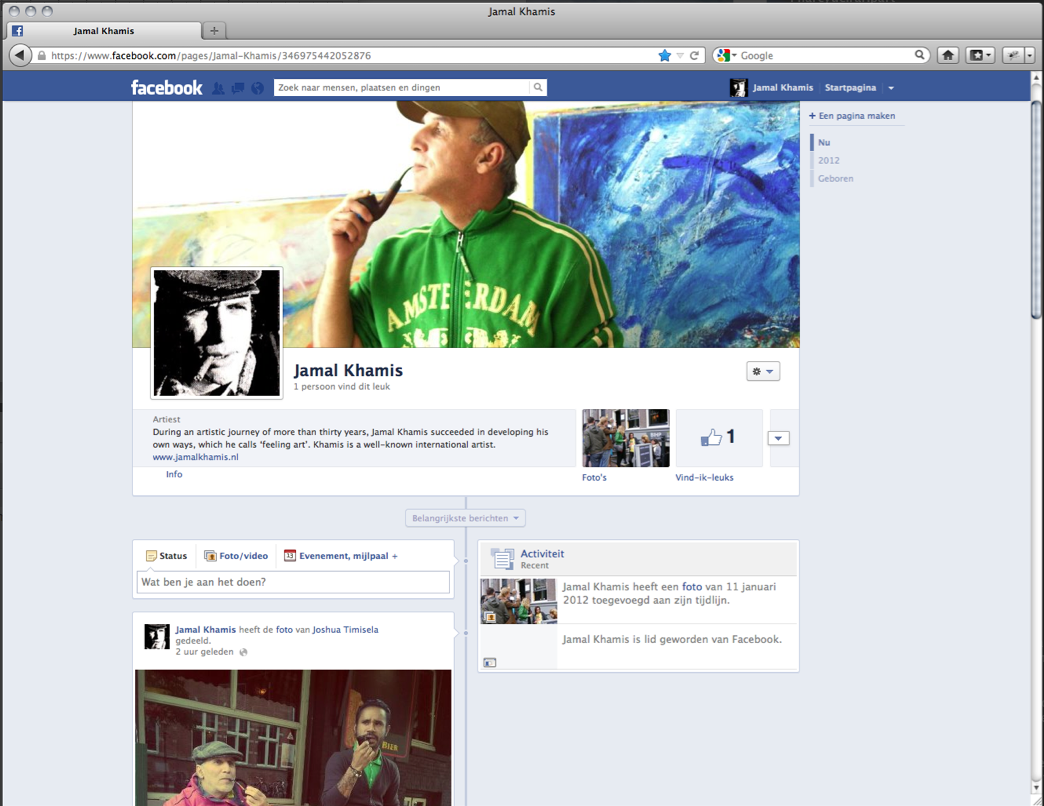Select the Status composer tab
This screenshot has width=1044, height=806.
tap(166, 556)
